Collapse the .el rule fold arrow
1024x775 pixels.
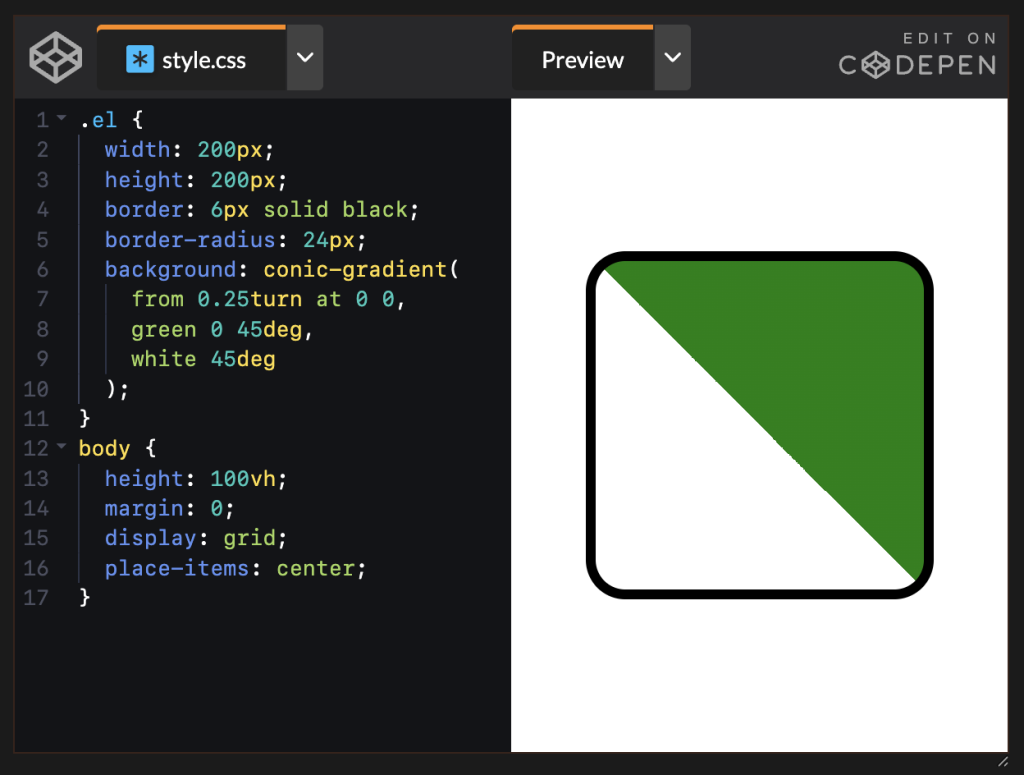click(x=61, y=118)
